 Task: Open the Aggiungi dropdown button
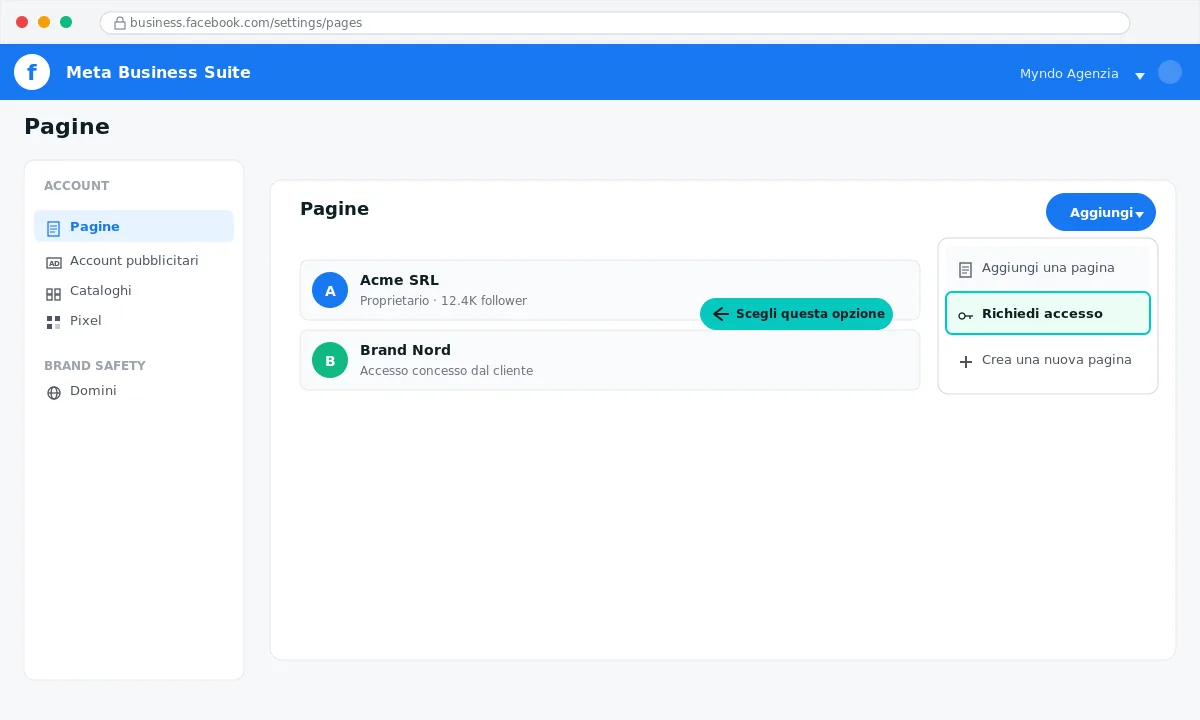click(x=1101, y=212)
